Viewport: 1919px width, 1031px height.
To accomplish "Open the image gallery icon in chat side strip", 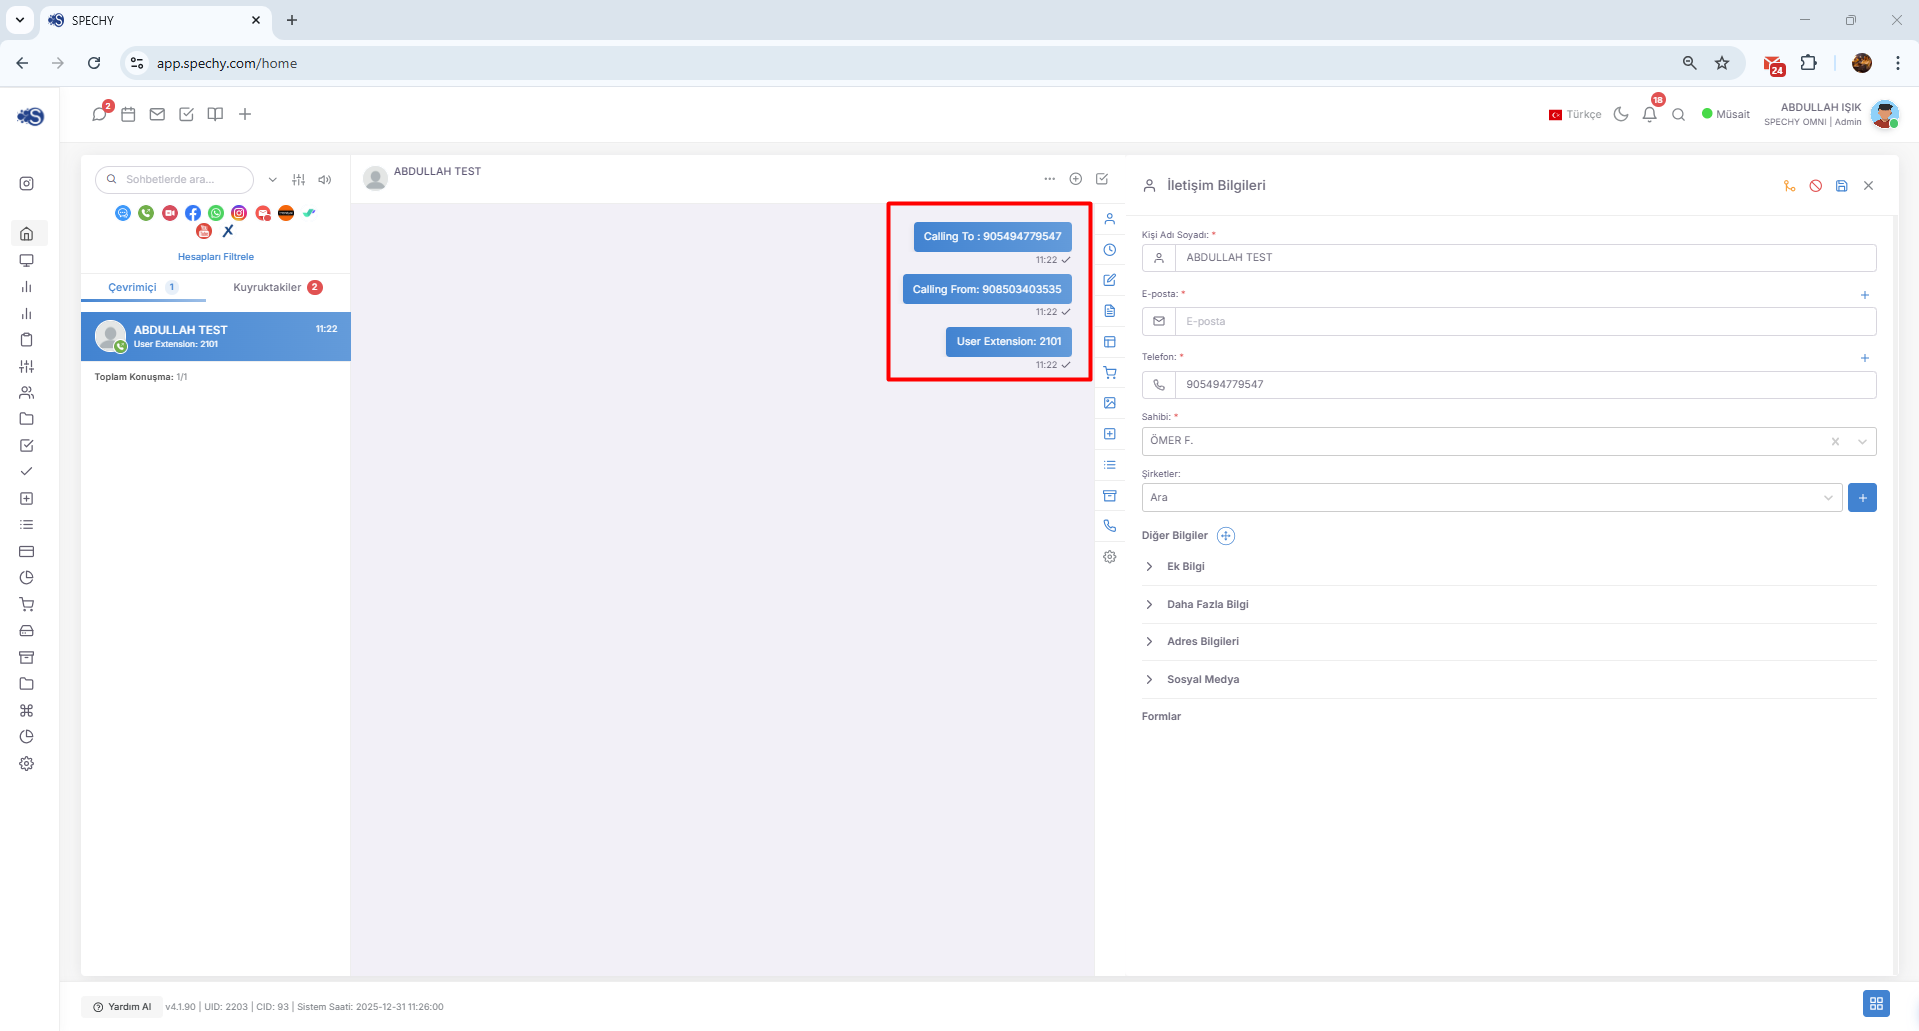I will point(1110,403).
